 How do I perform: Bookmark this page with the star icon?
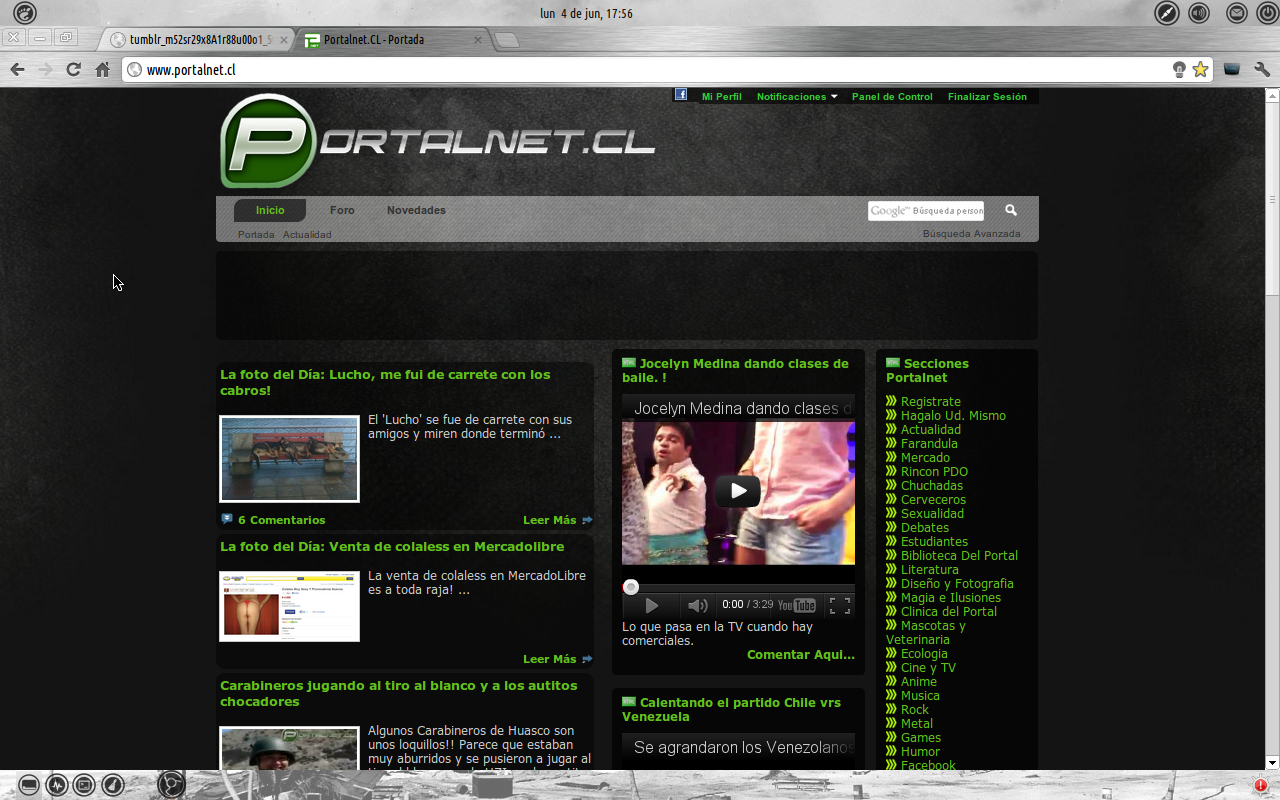(1200, 69)
